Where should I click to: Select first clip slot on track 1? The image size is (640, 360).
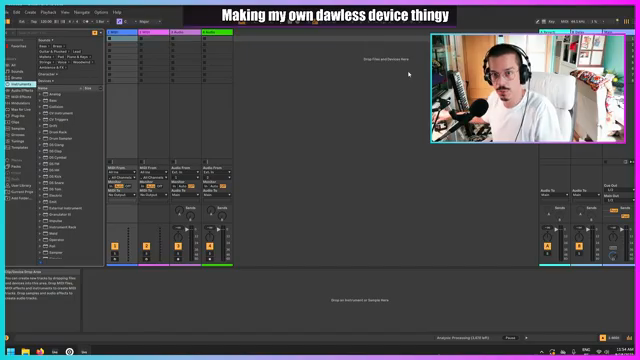click(122, 39)
